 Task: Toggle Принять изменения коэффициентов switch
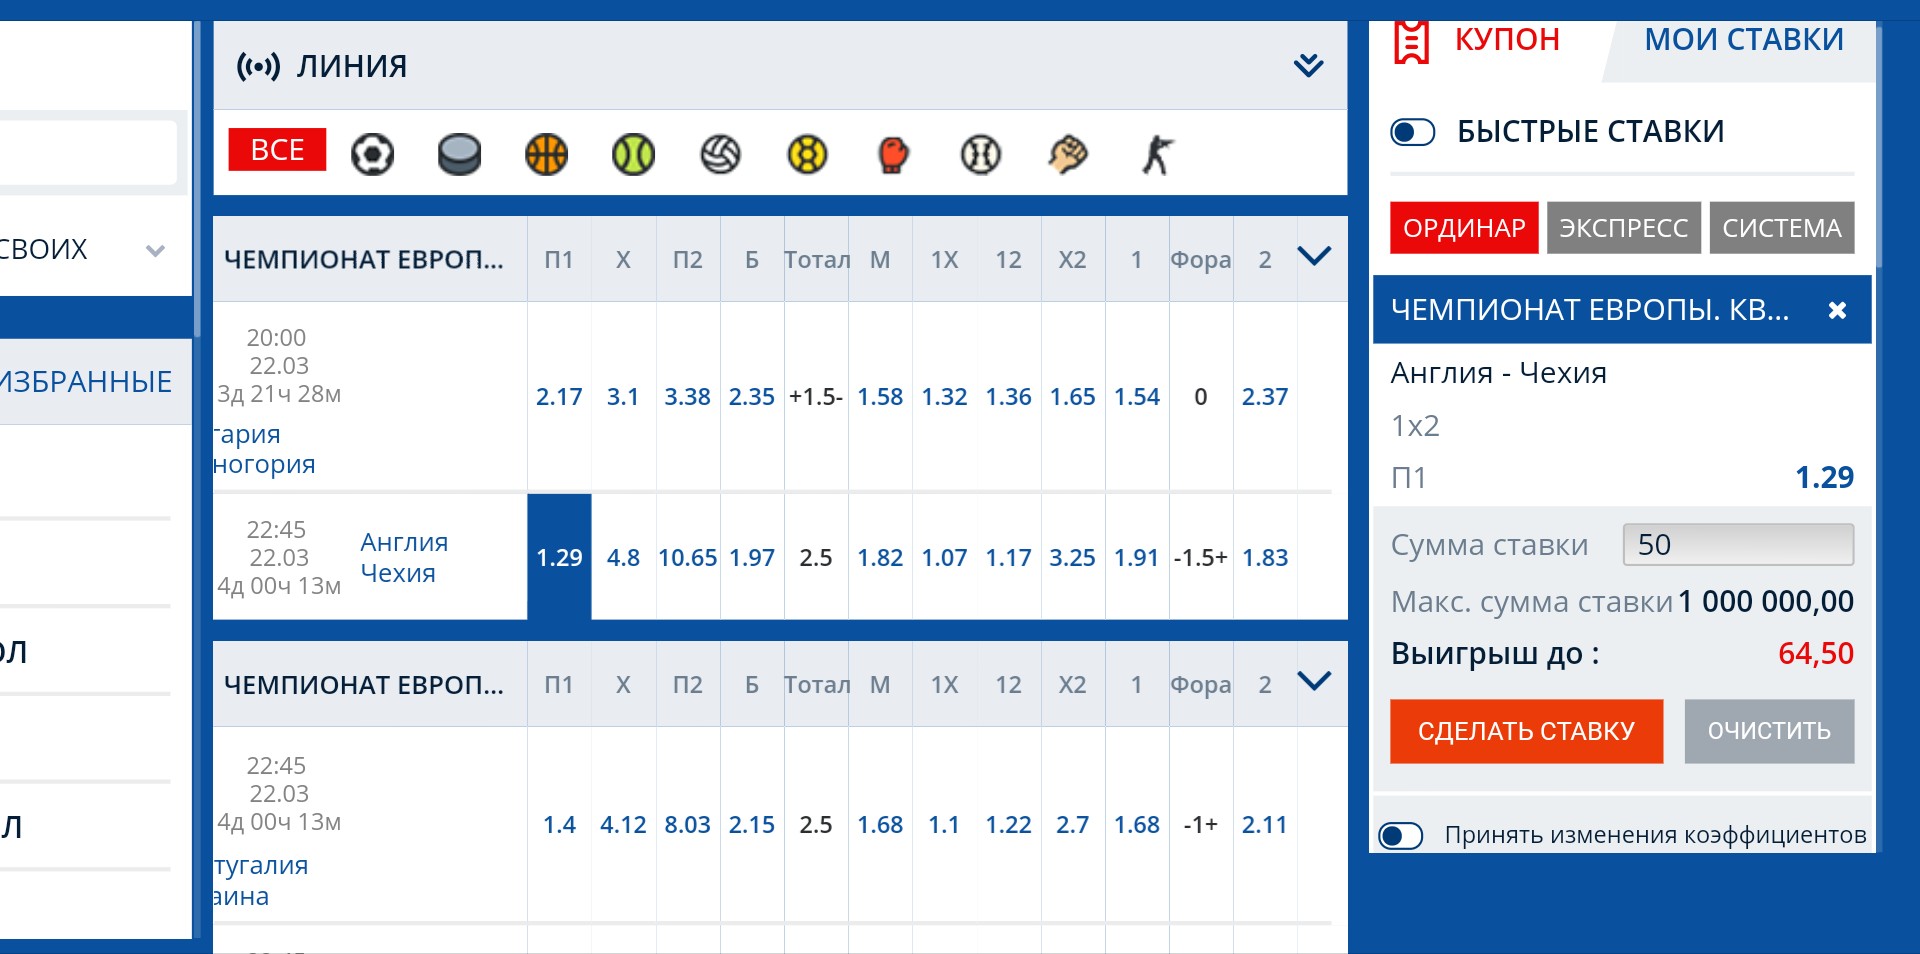1400,835
